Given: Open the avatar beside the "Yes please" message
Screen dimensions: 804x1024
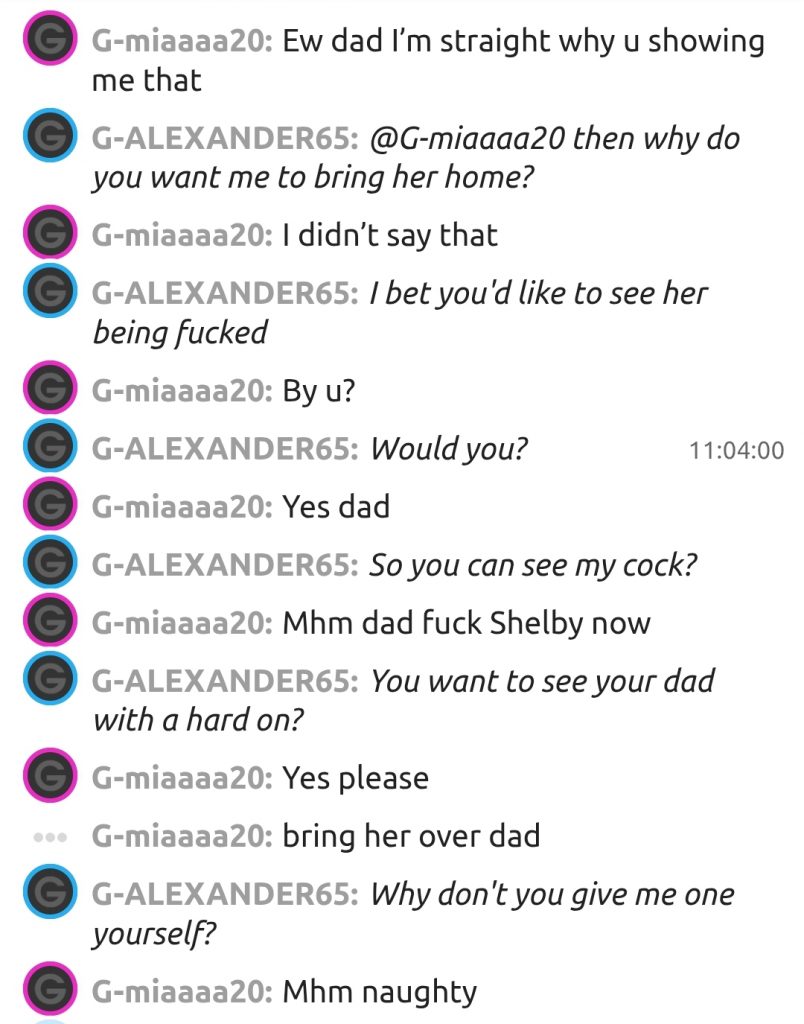Looking at the screenshot, I should 48,777.
